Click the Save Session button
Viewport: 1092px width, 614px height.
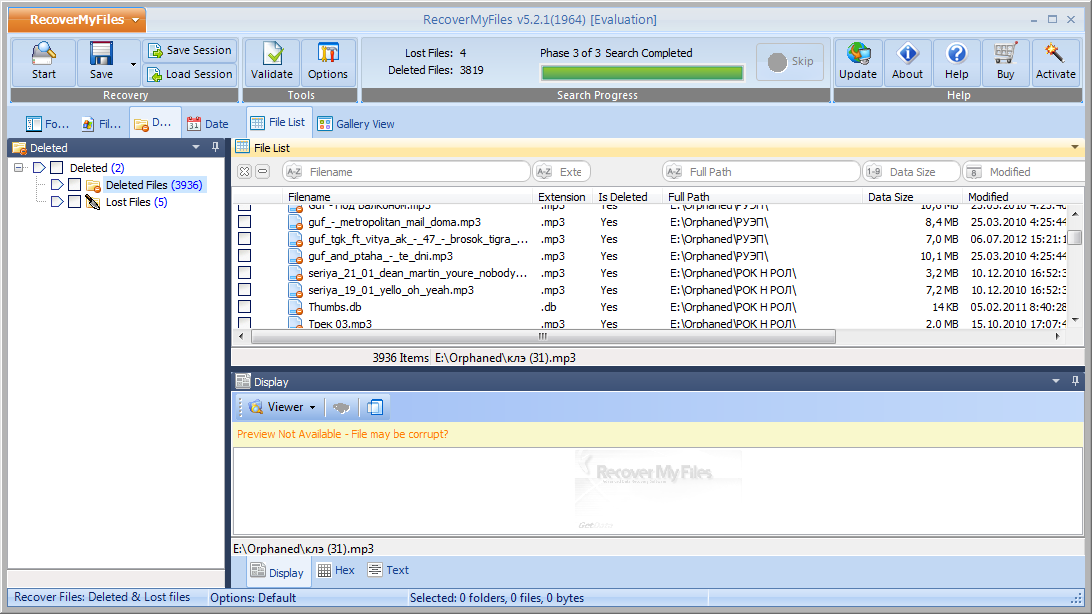click(x=189, y=50)
